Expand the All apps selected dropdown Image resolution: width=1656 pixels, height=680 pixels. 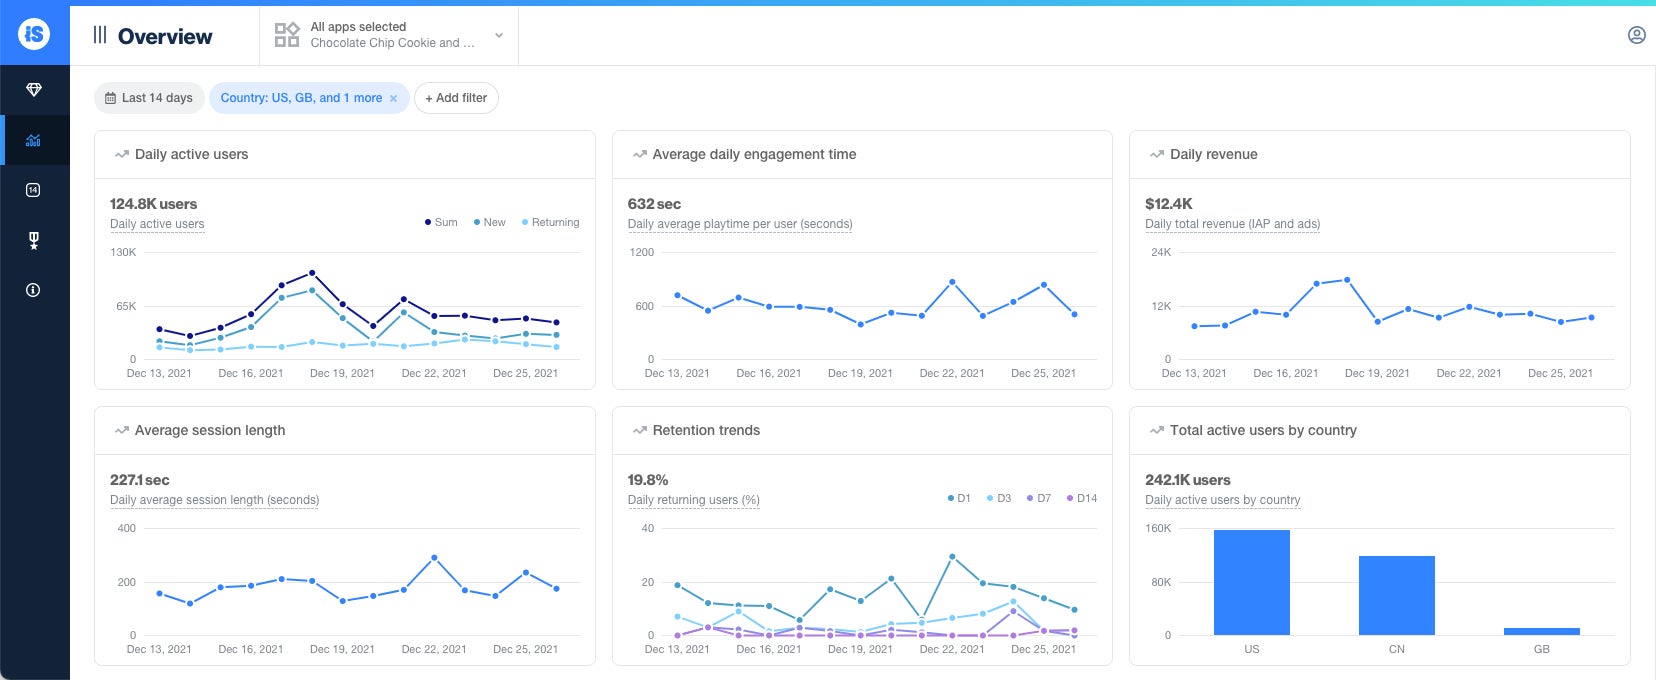click(389, 35)
